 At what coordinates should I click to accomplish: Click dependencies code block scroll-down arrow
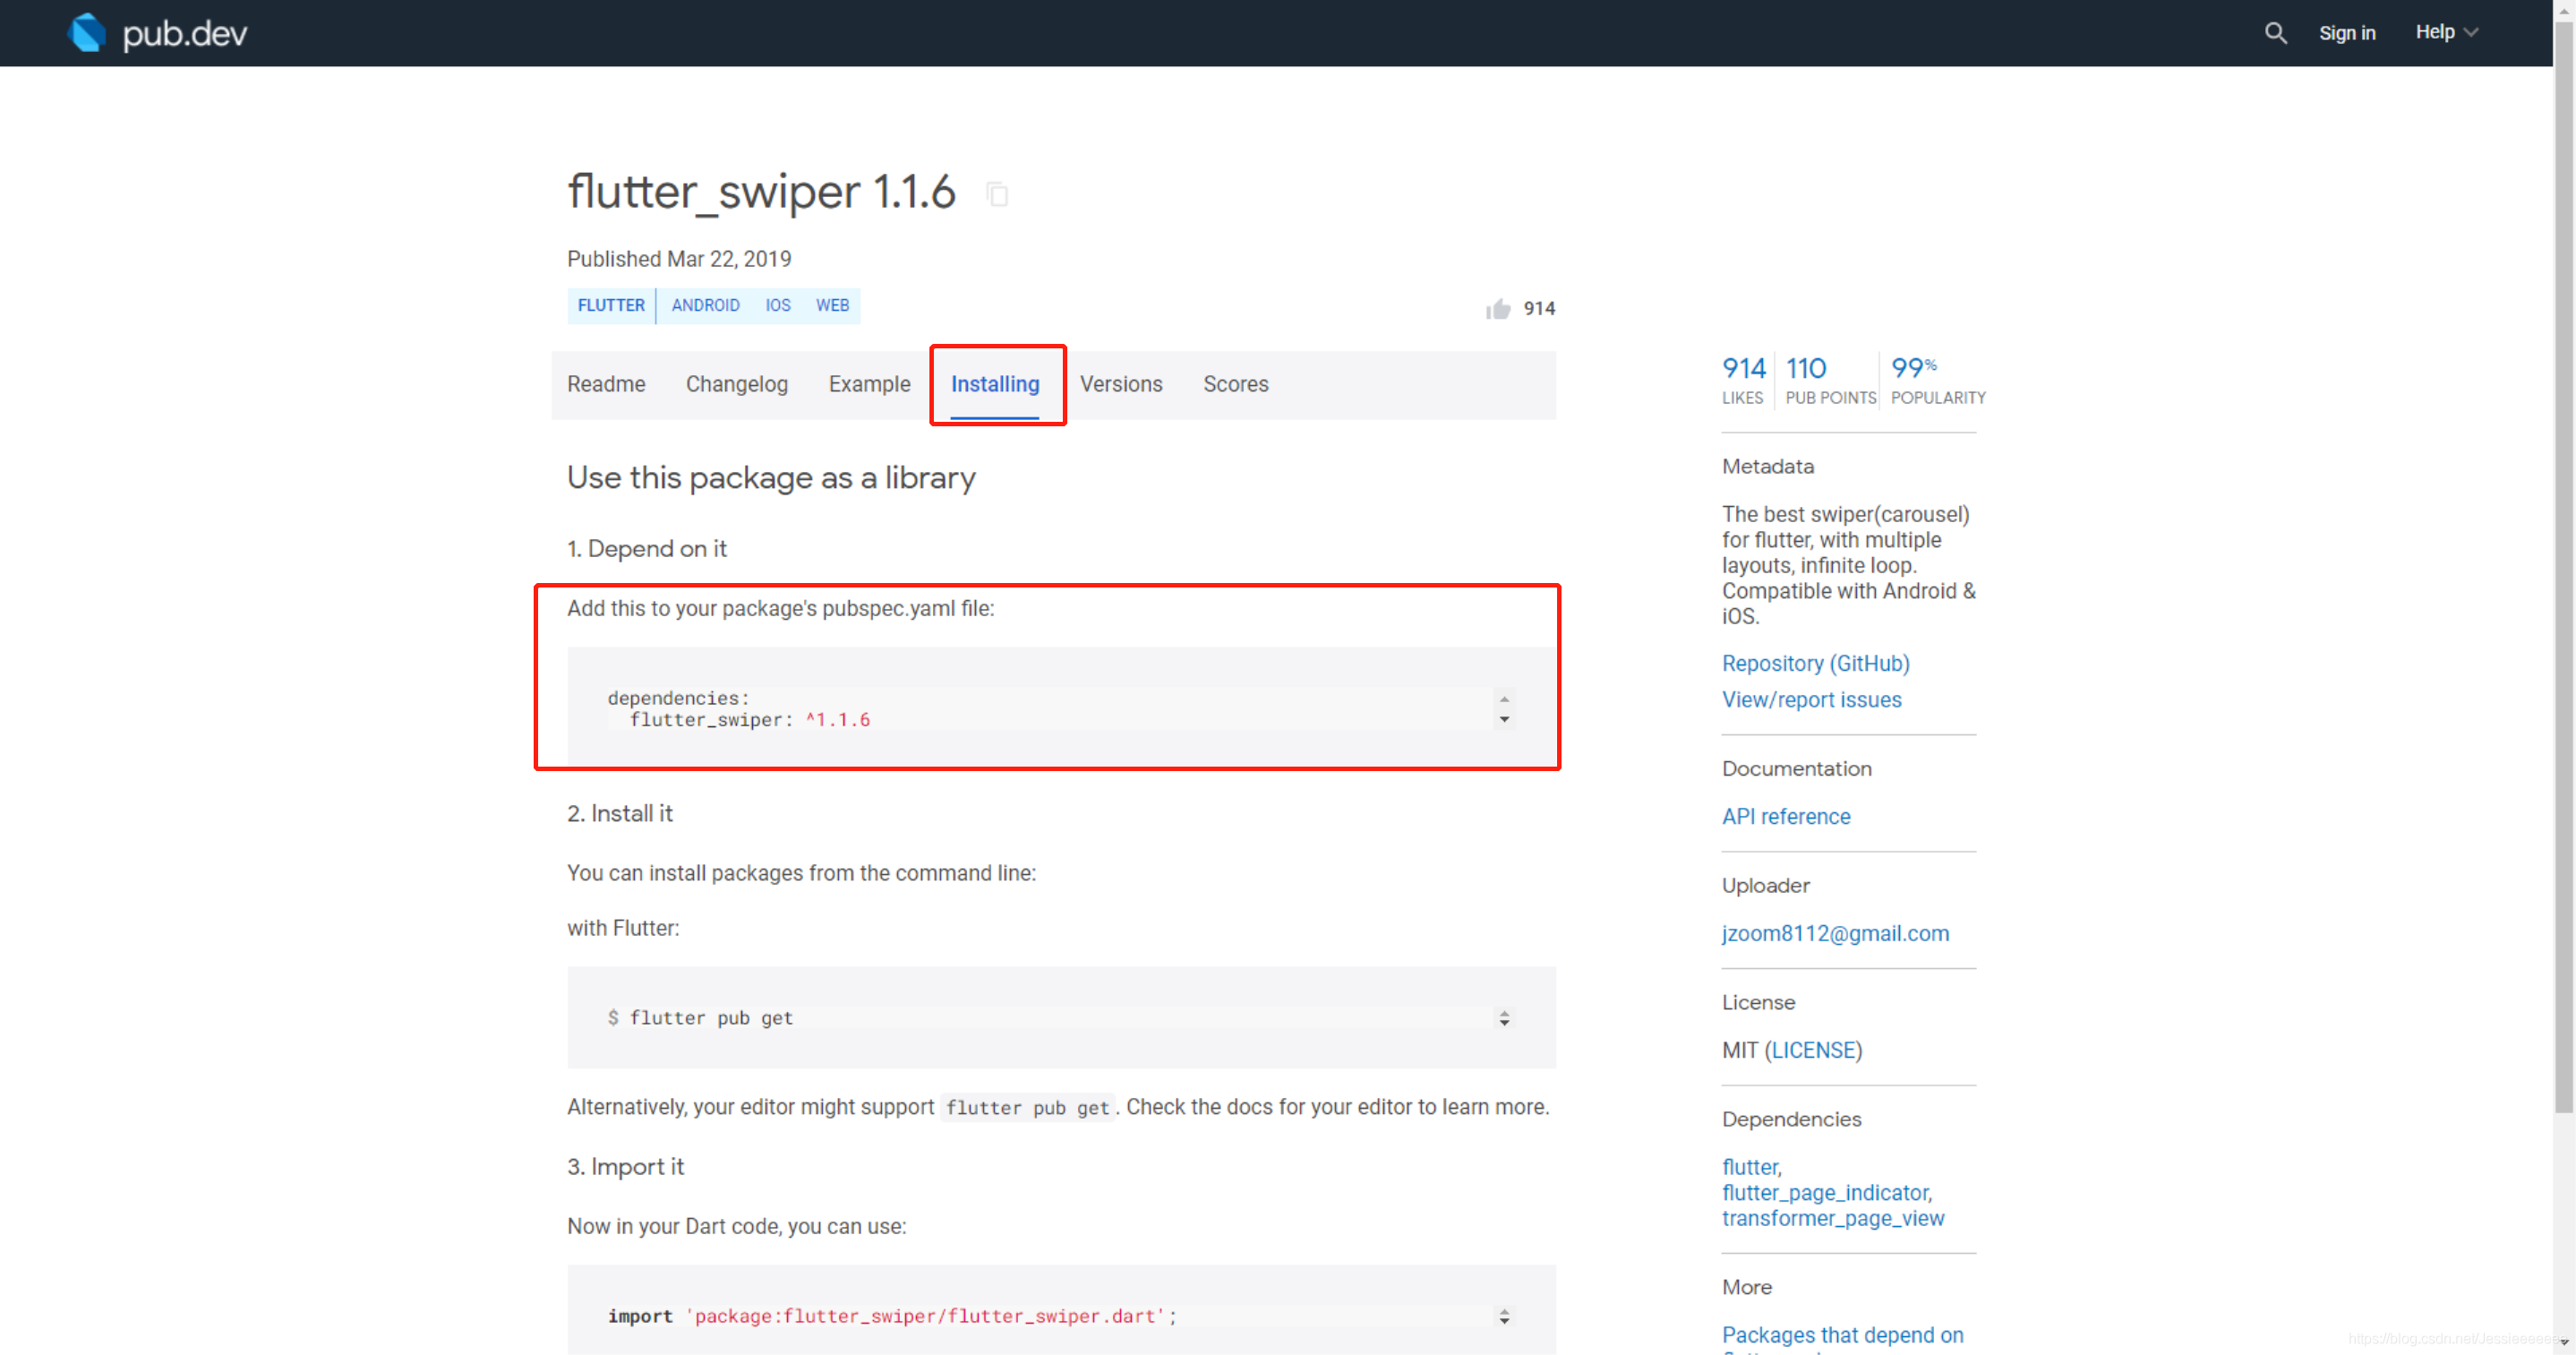(1503, 719)
